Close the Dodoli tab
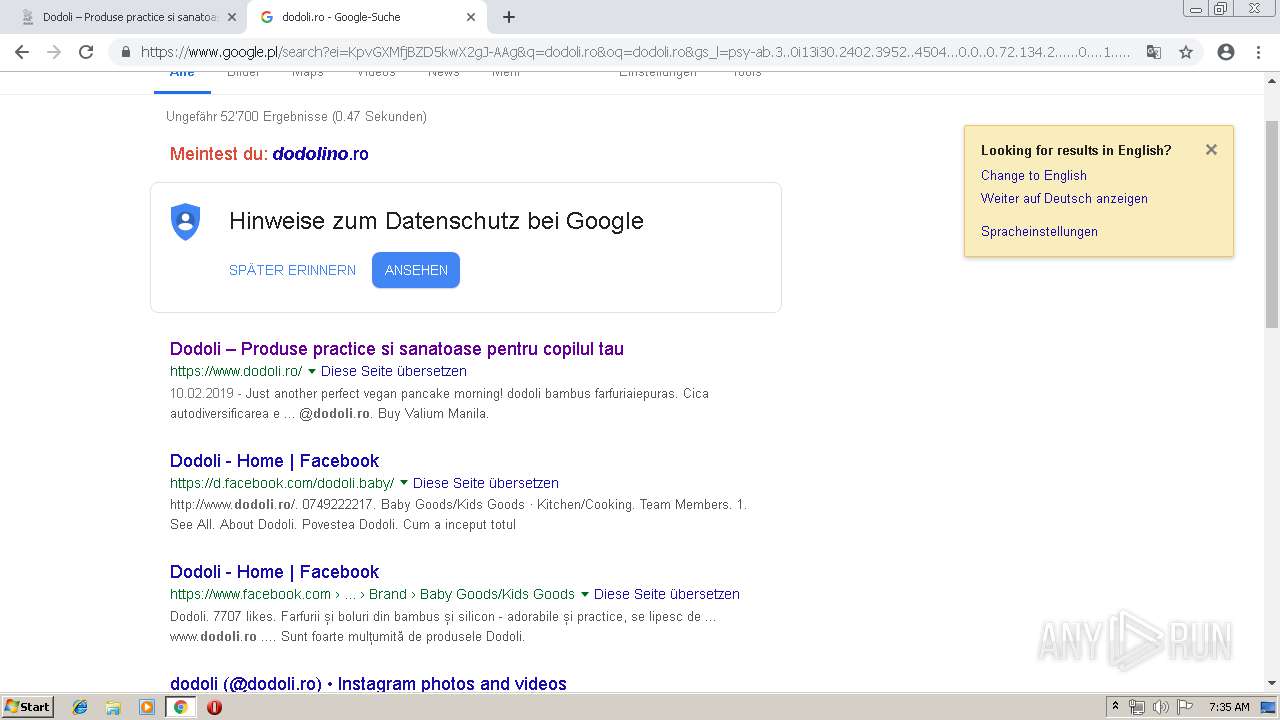Screen dimensions: 1280x720 tap(232, 17)
